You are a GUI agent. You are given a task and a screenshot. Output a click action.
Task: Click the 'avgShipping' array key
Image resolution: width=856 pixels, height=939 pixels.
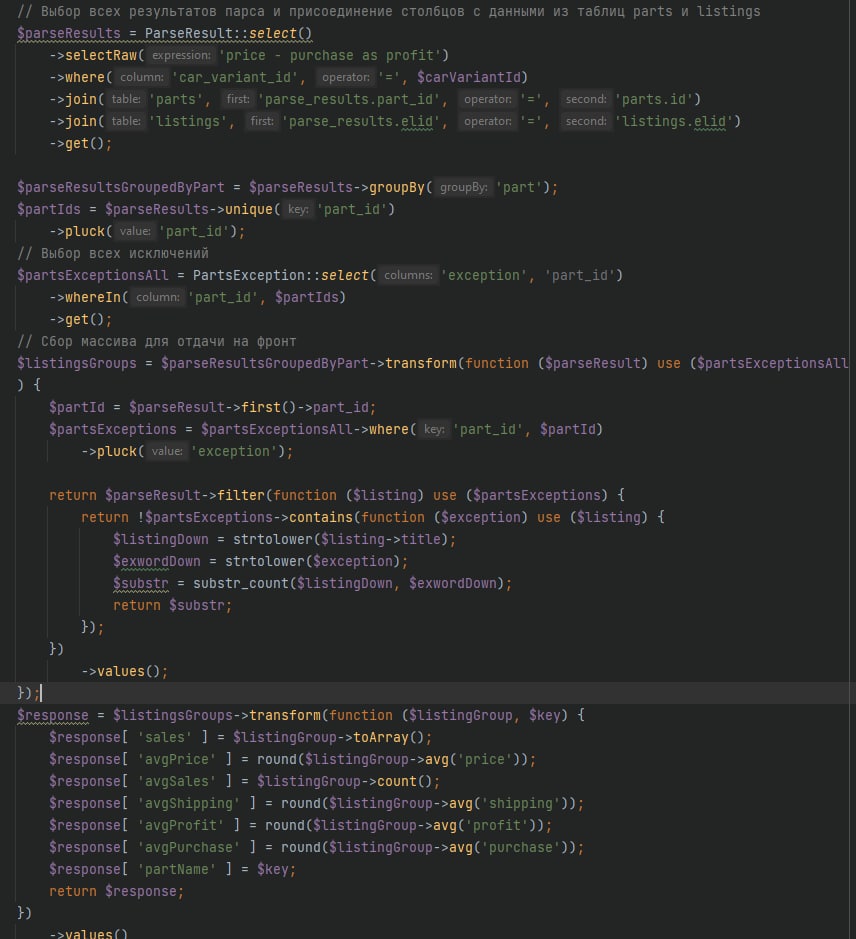[189, 804]
